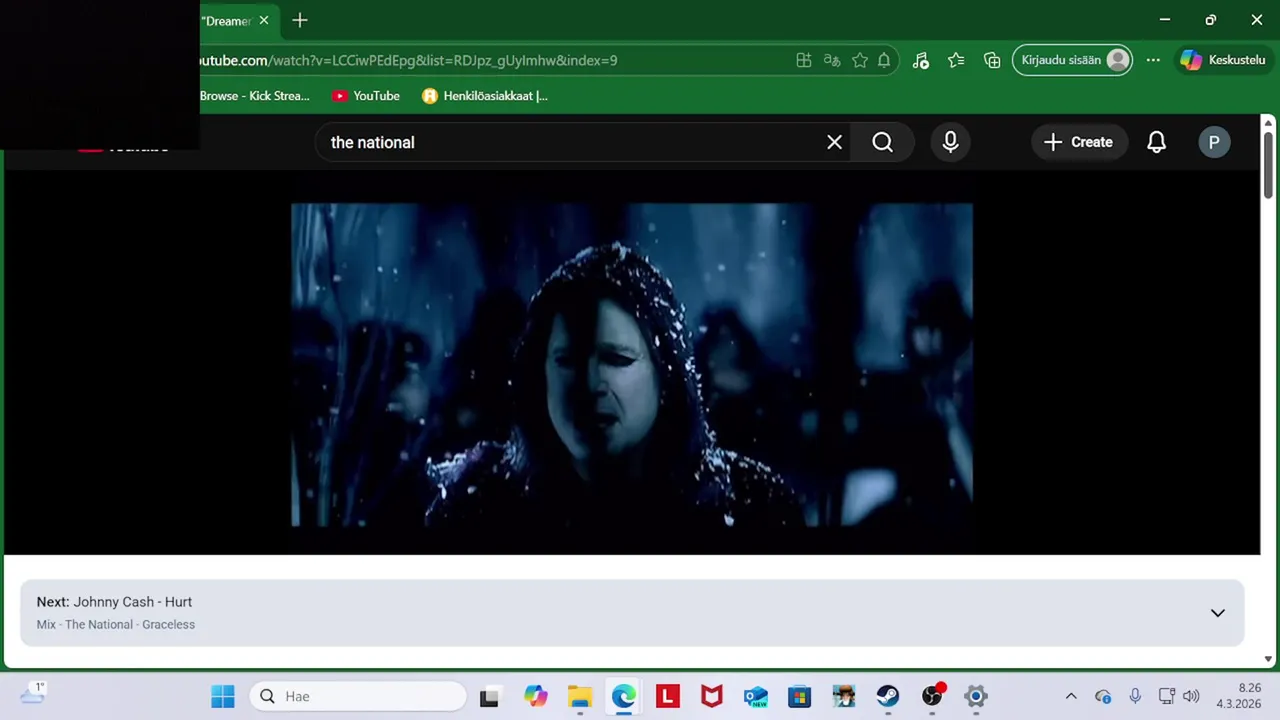The width and height of the screenshot is (1280, 720).
Task: Click the YouTube search magnifier button
Action: click(x=883, y=142)
